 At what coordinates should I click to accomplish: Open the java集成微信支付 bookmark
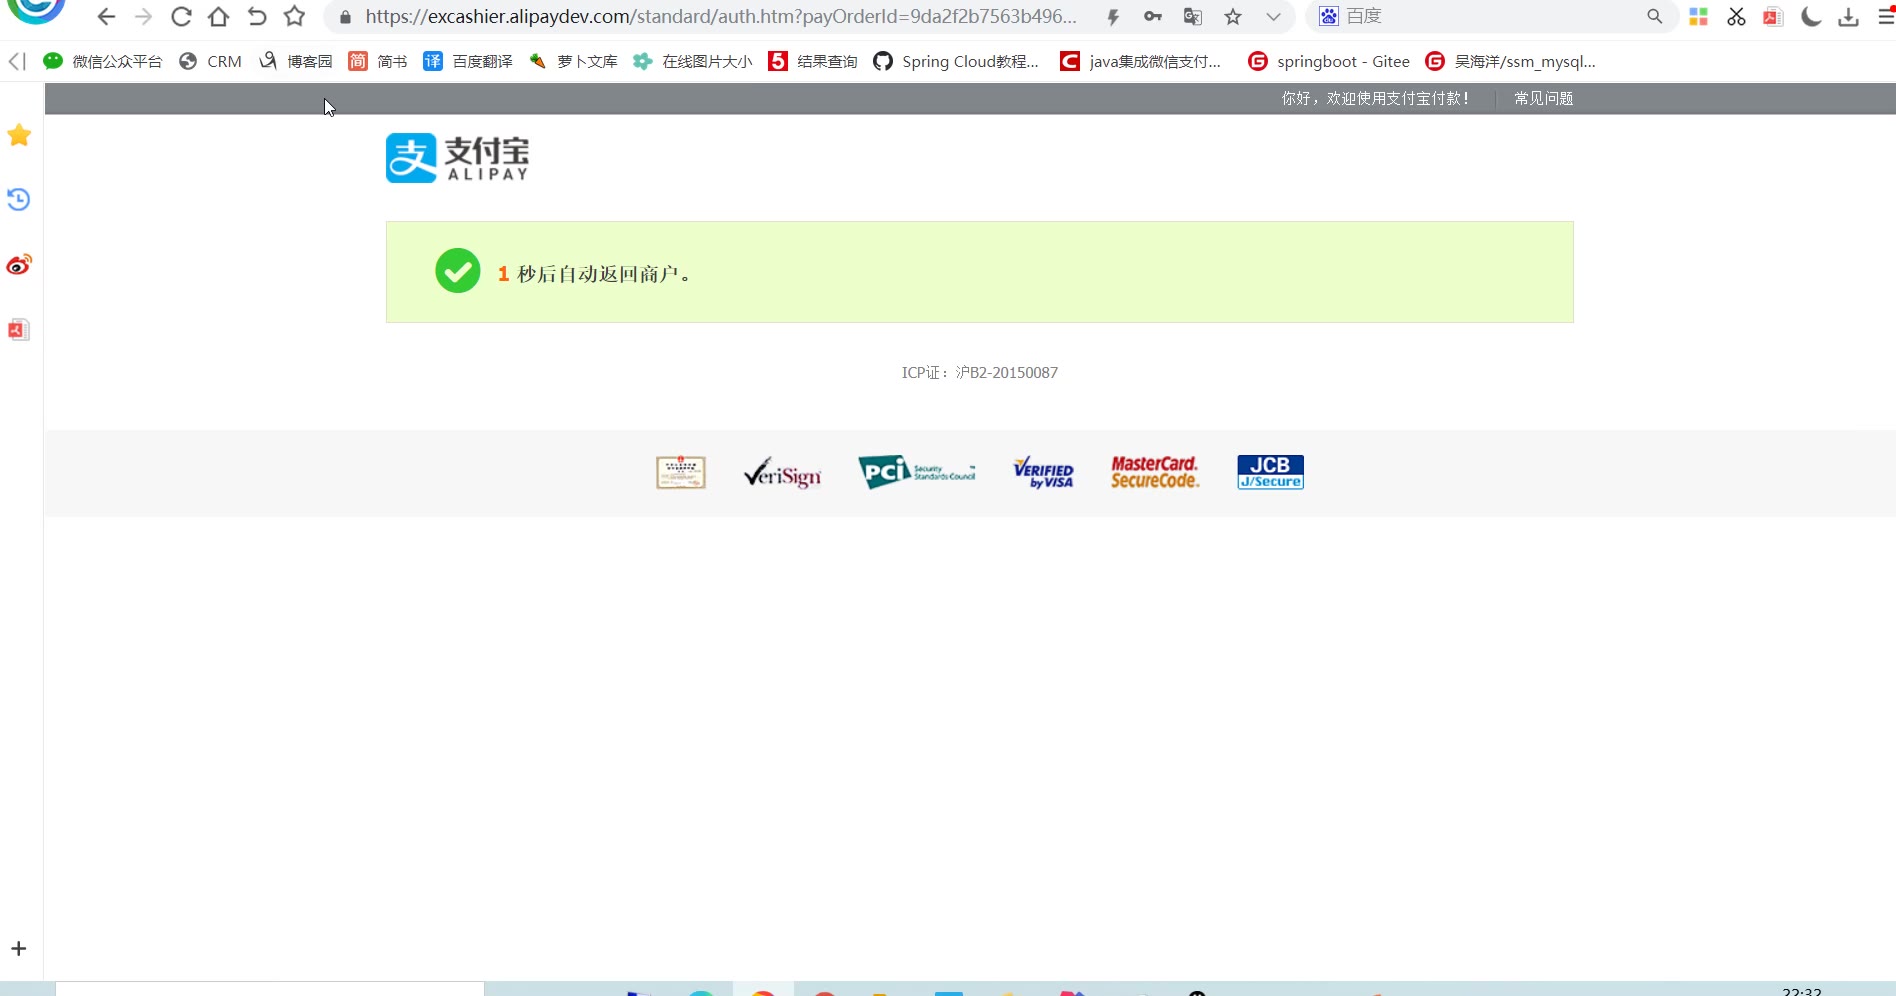point(1141,61)
